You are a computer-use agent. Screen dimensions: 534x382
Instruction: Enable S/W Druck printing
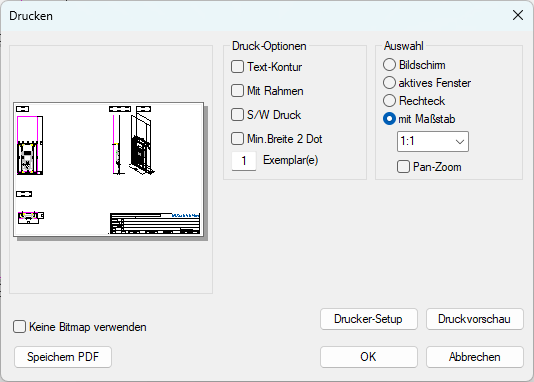coord(237,115)
